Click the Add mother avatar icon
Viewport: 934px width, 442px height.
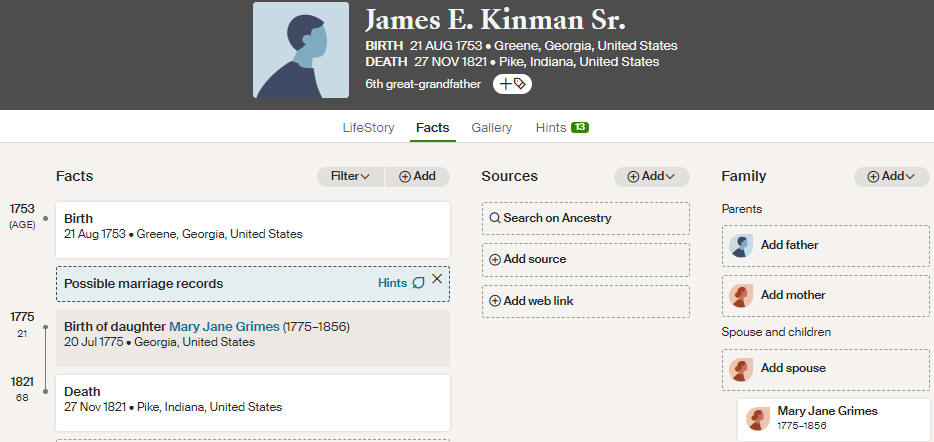tap(741, 295)
